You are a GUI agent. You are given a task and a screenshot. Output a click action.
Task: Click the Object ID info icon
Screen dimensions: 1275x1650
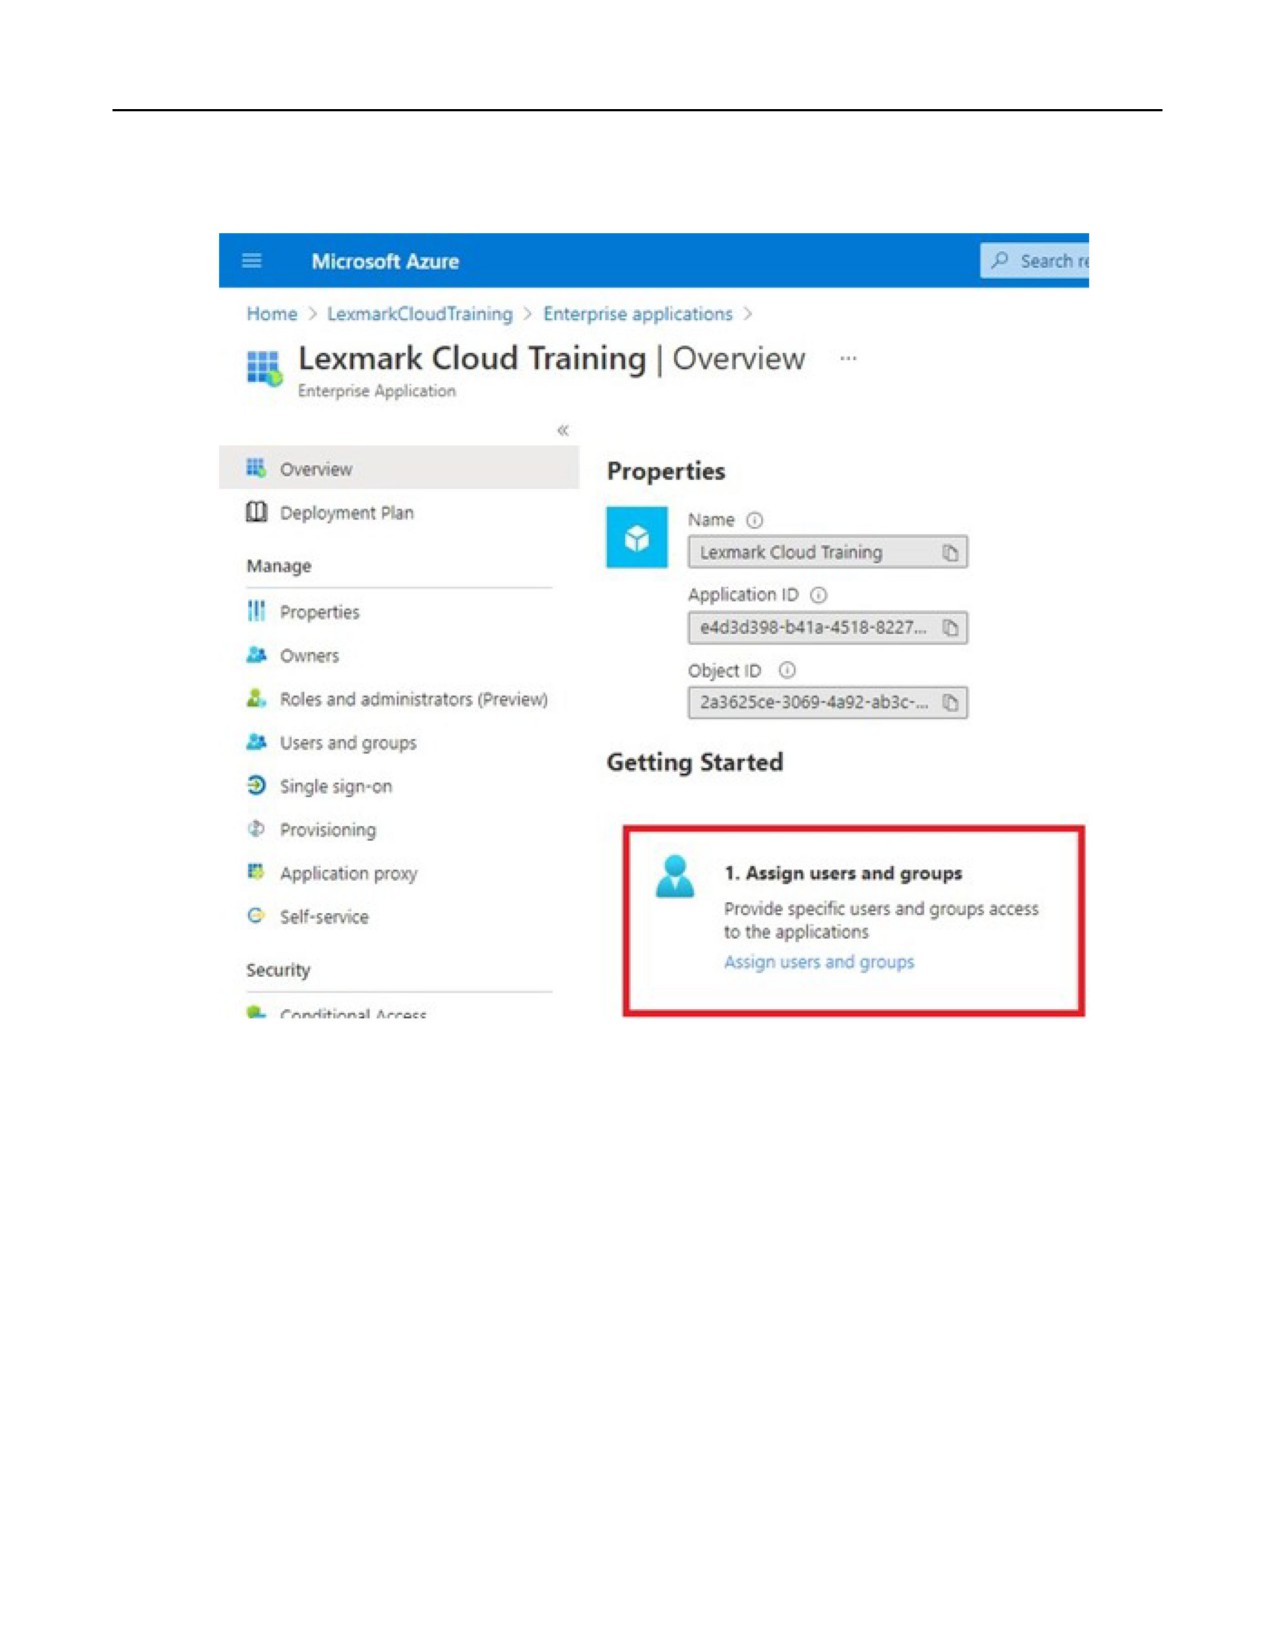pyautogui.click(x=787, y=670)
